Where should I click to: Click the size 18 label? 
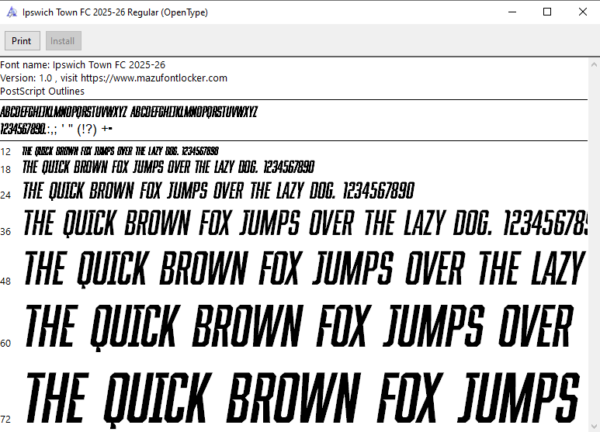[x=5, y=170]
